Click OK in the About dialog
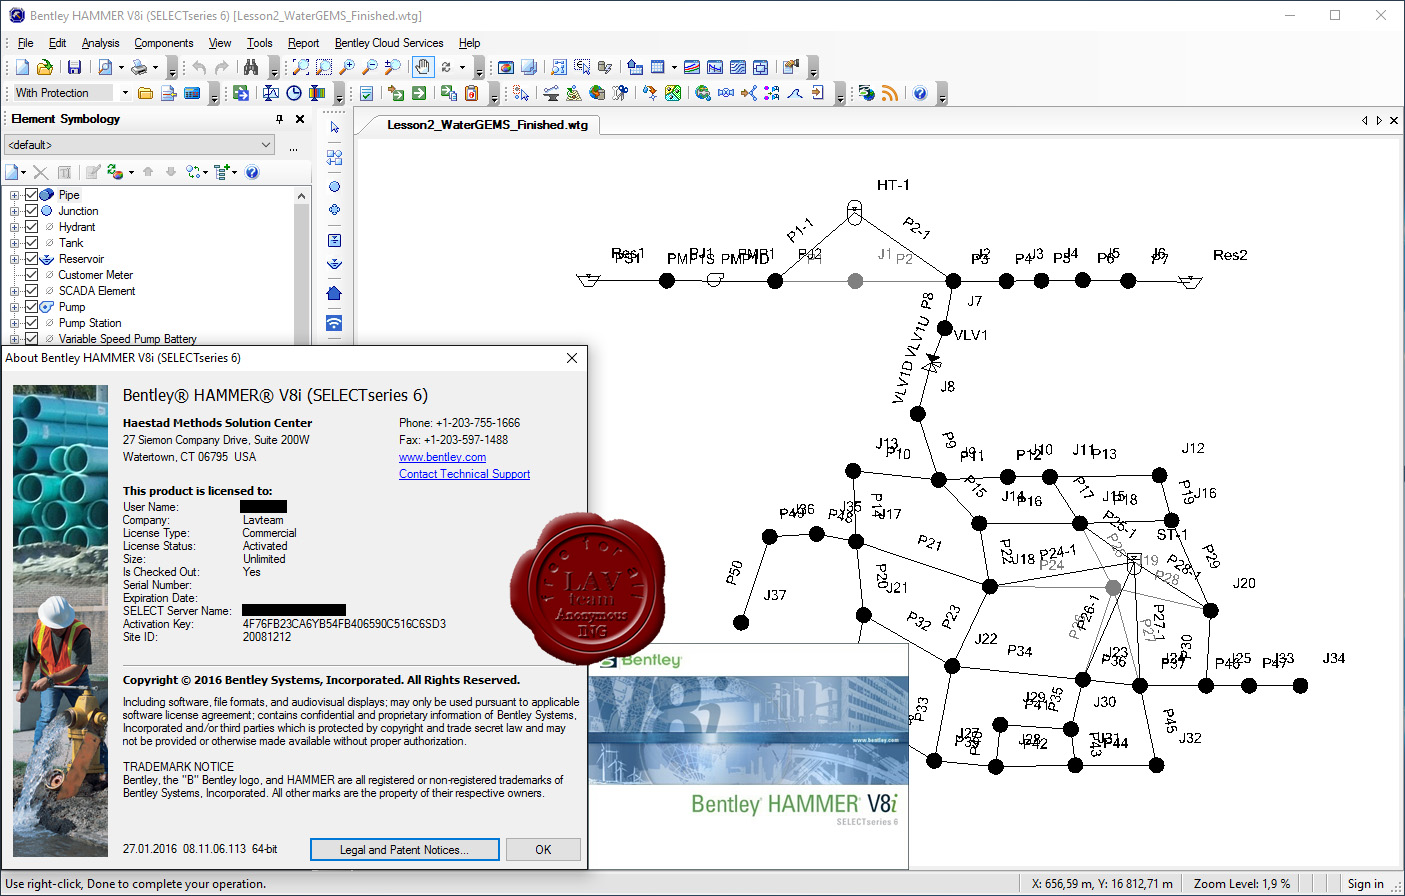The width and height of the screenshot is (1405, 896). [543, 850]
